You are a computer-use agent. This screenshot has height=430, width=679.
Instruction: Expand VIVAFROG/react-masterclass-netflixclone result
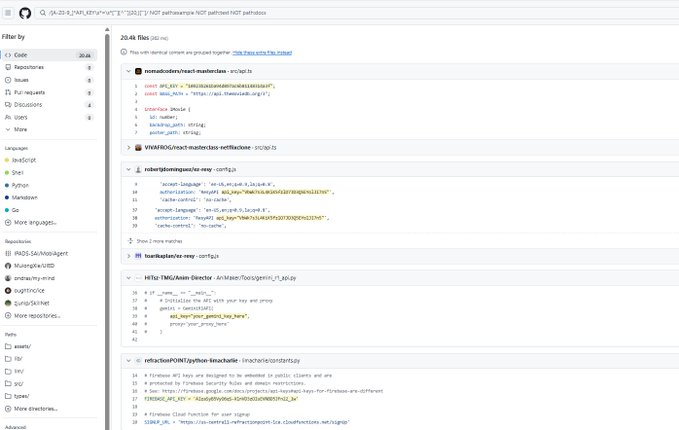129,148
